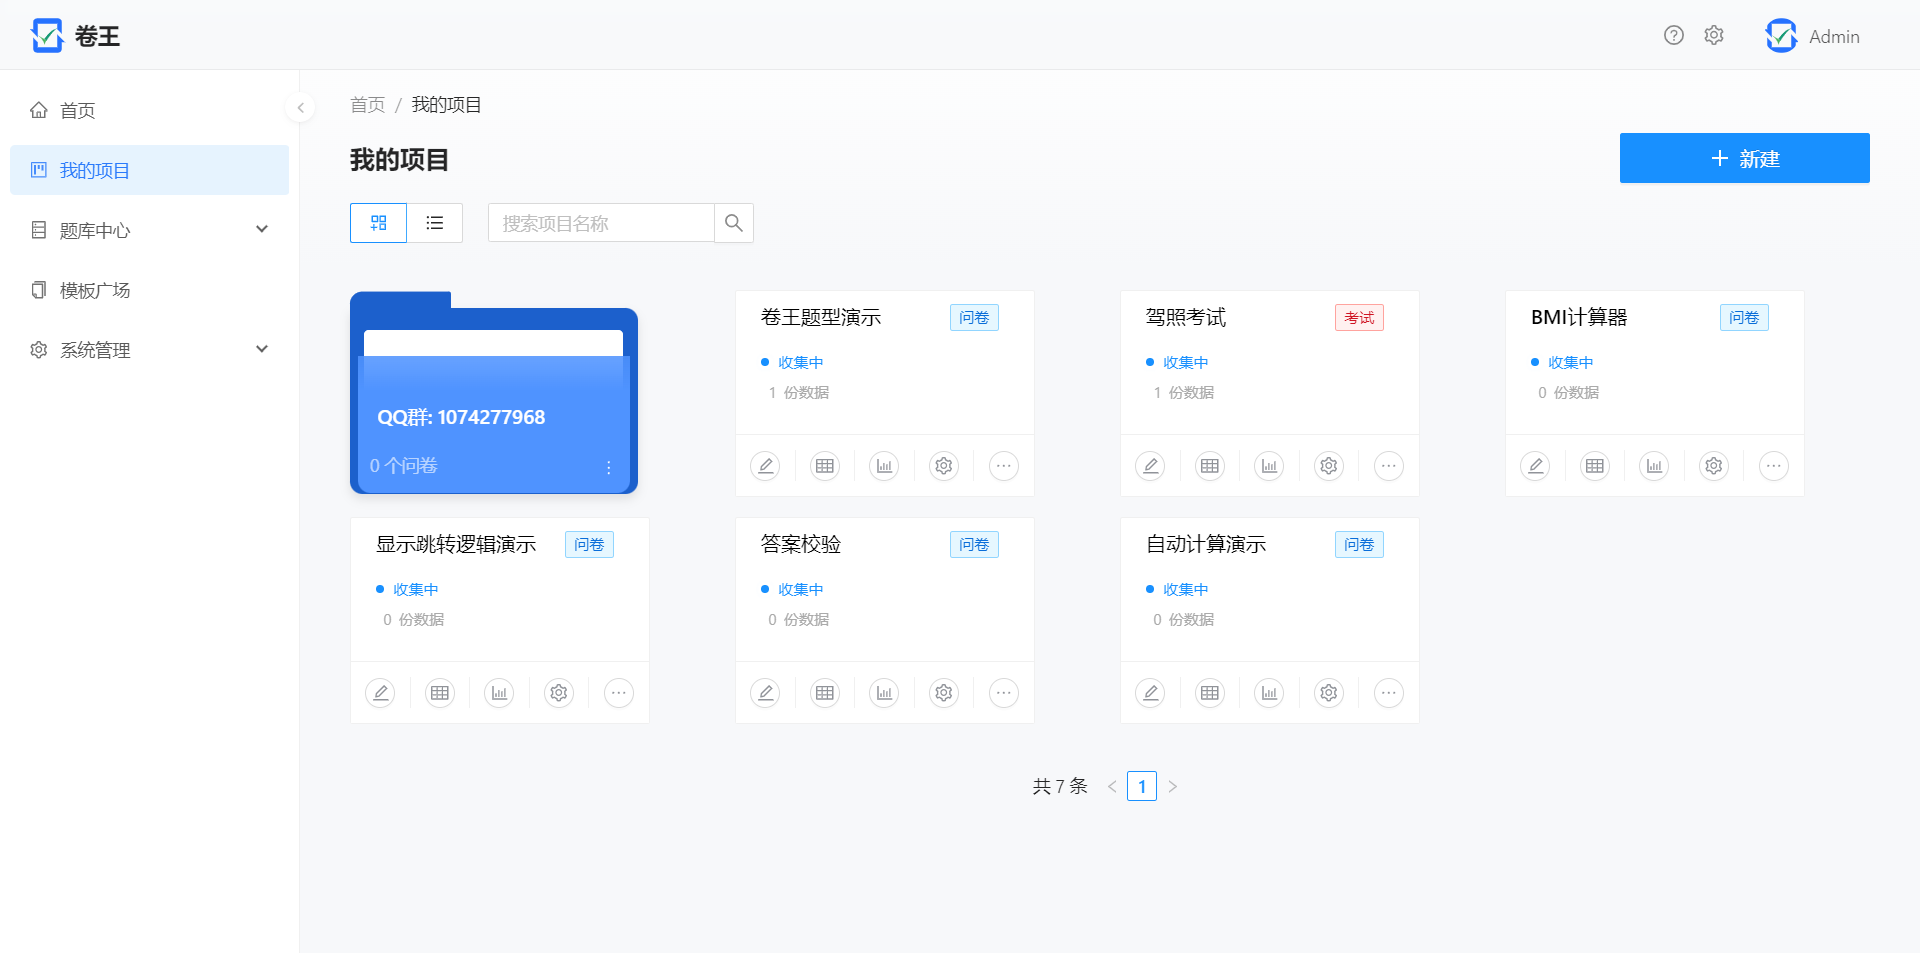The width and height of the screenshot is (1920, 953).
Task: Click the Admin username
Action: point(1834,37)
